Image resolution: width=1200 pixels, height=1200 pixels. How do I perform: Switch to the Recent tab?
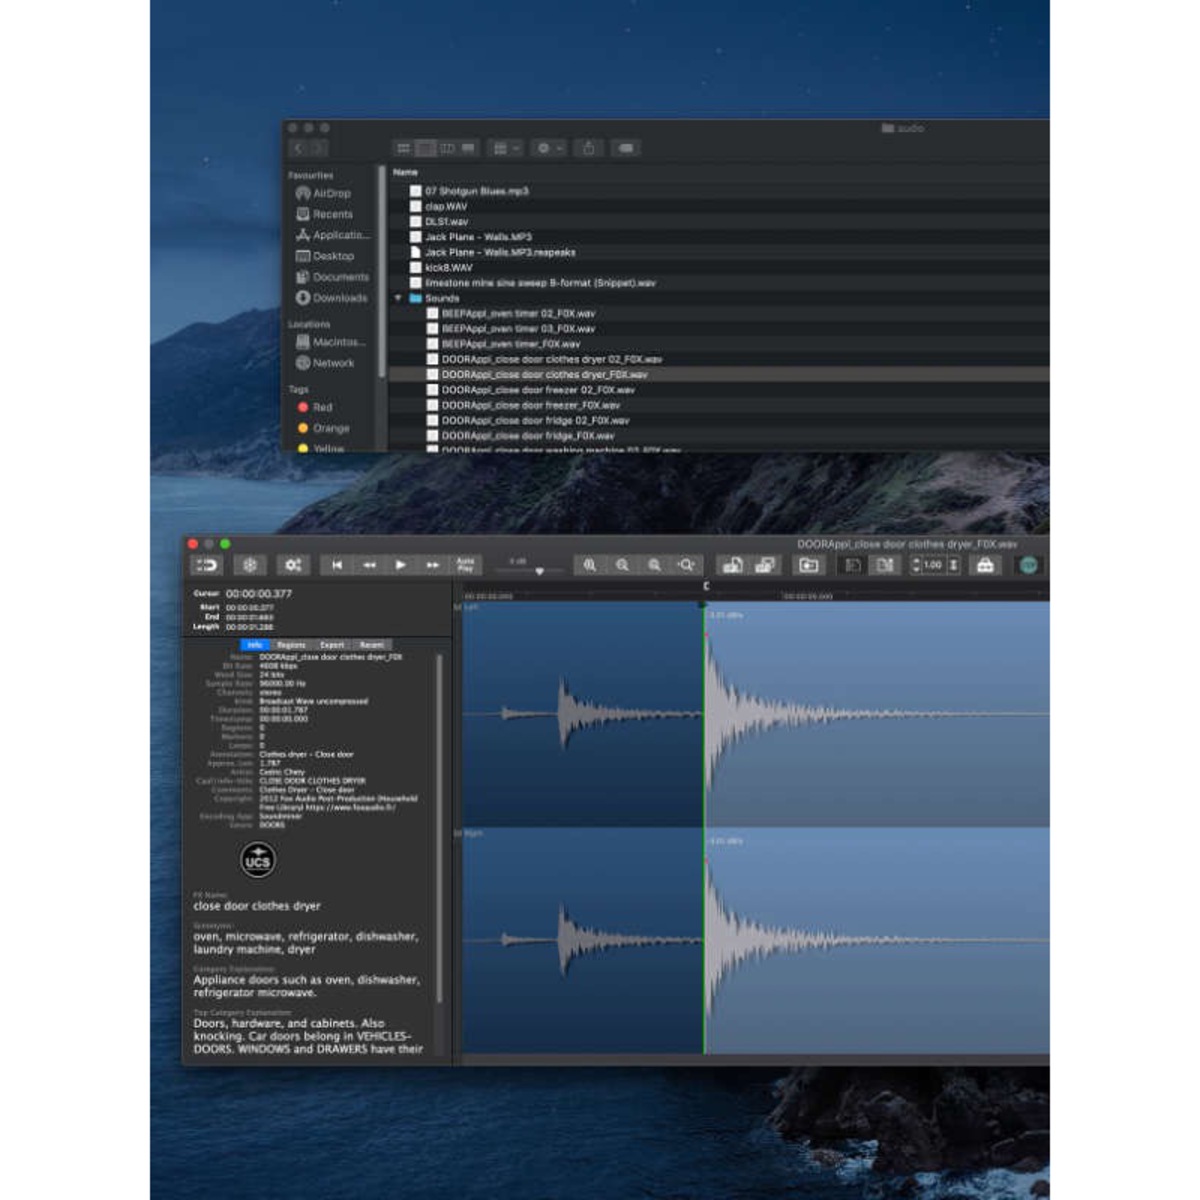(372, 645)
